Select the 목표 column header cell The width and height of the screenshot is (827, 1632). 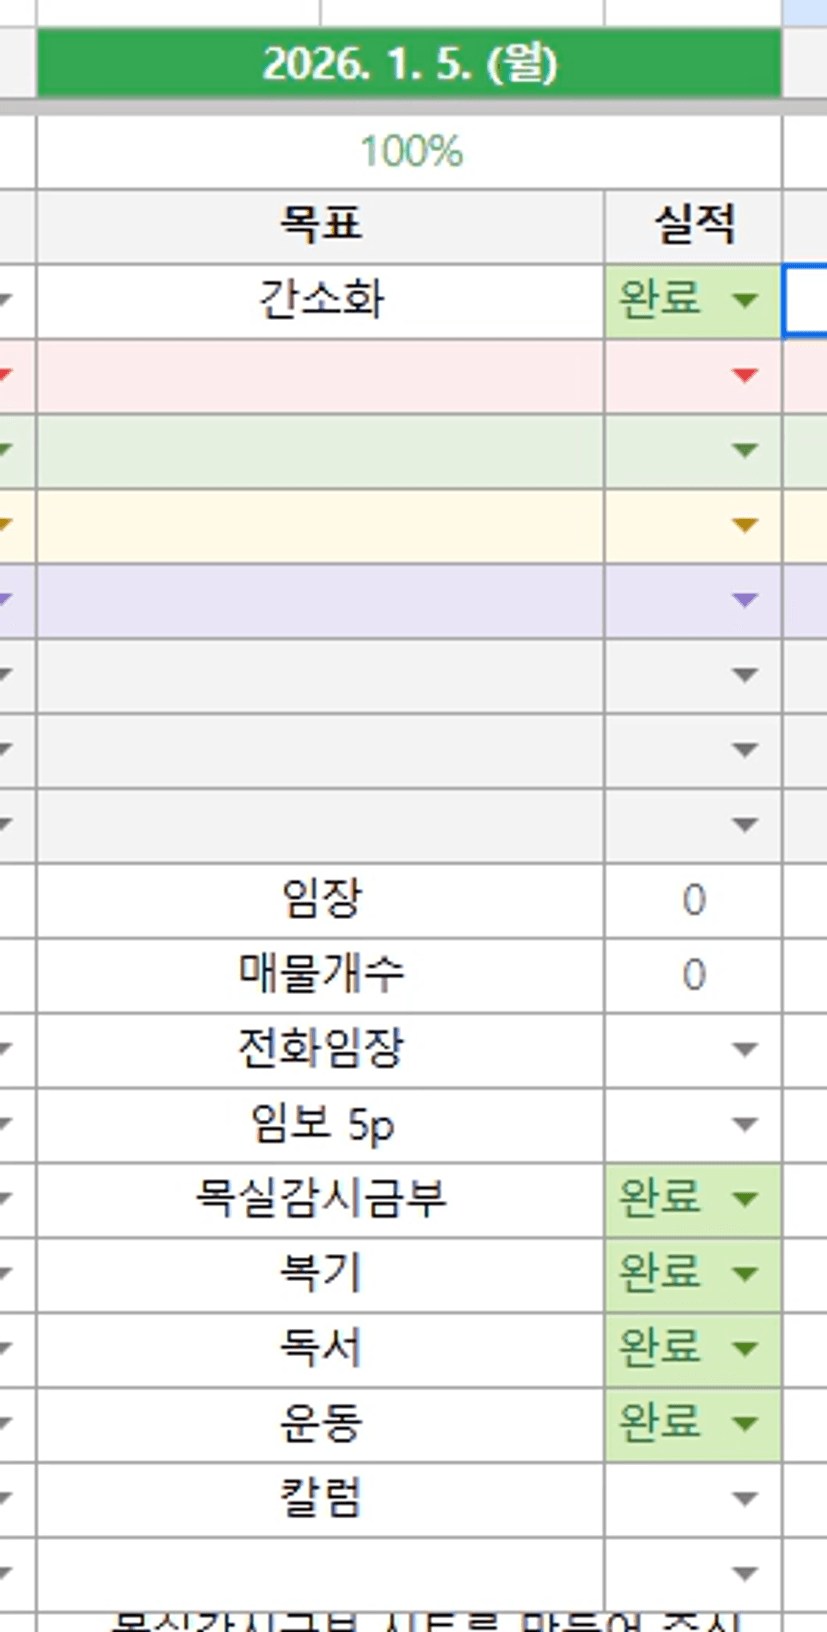320,225
